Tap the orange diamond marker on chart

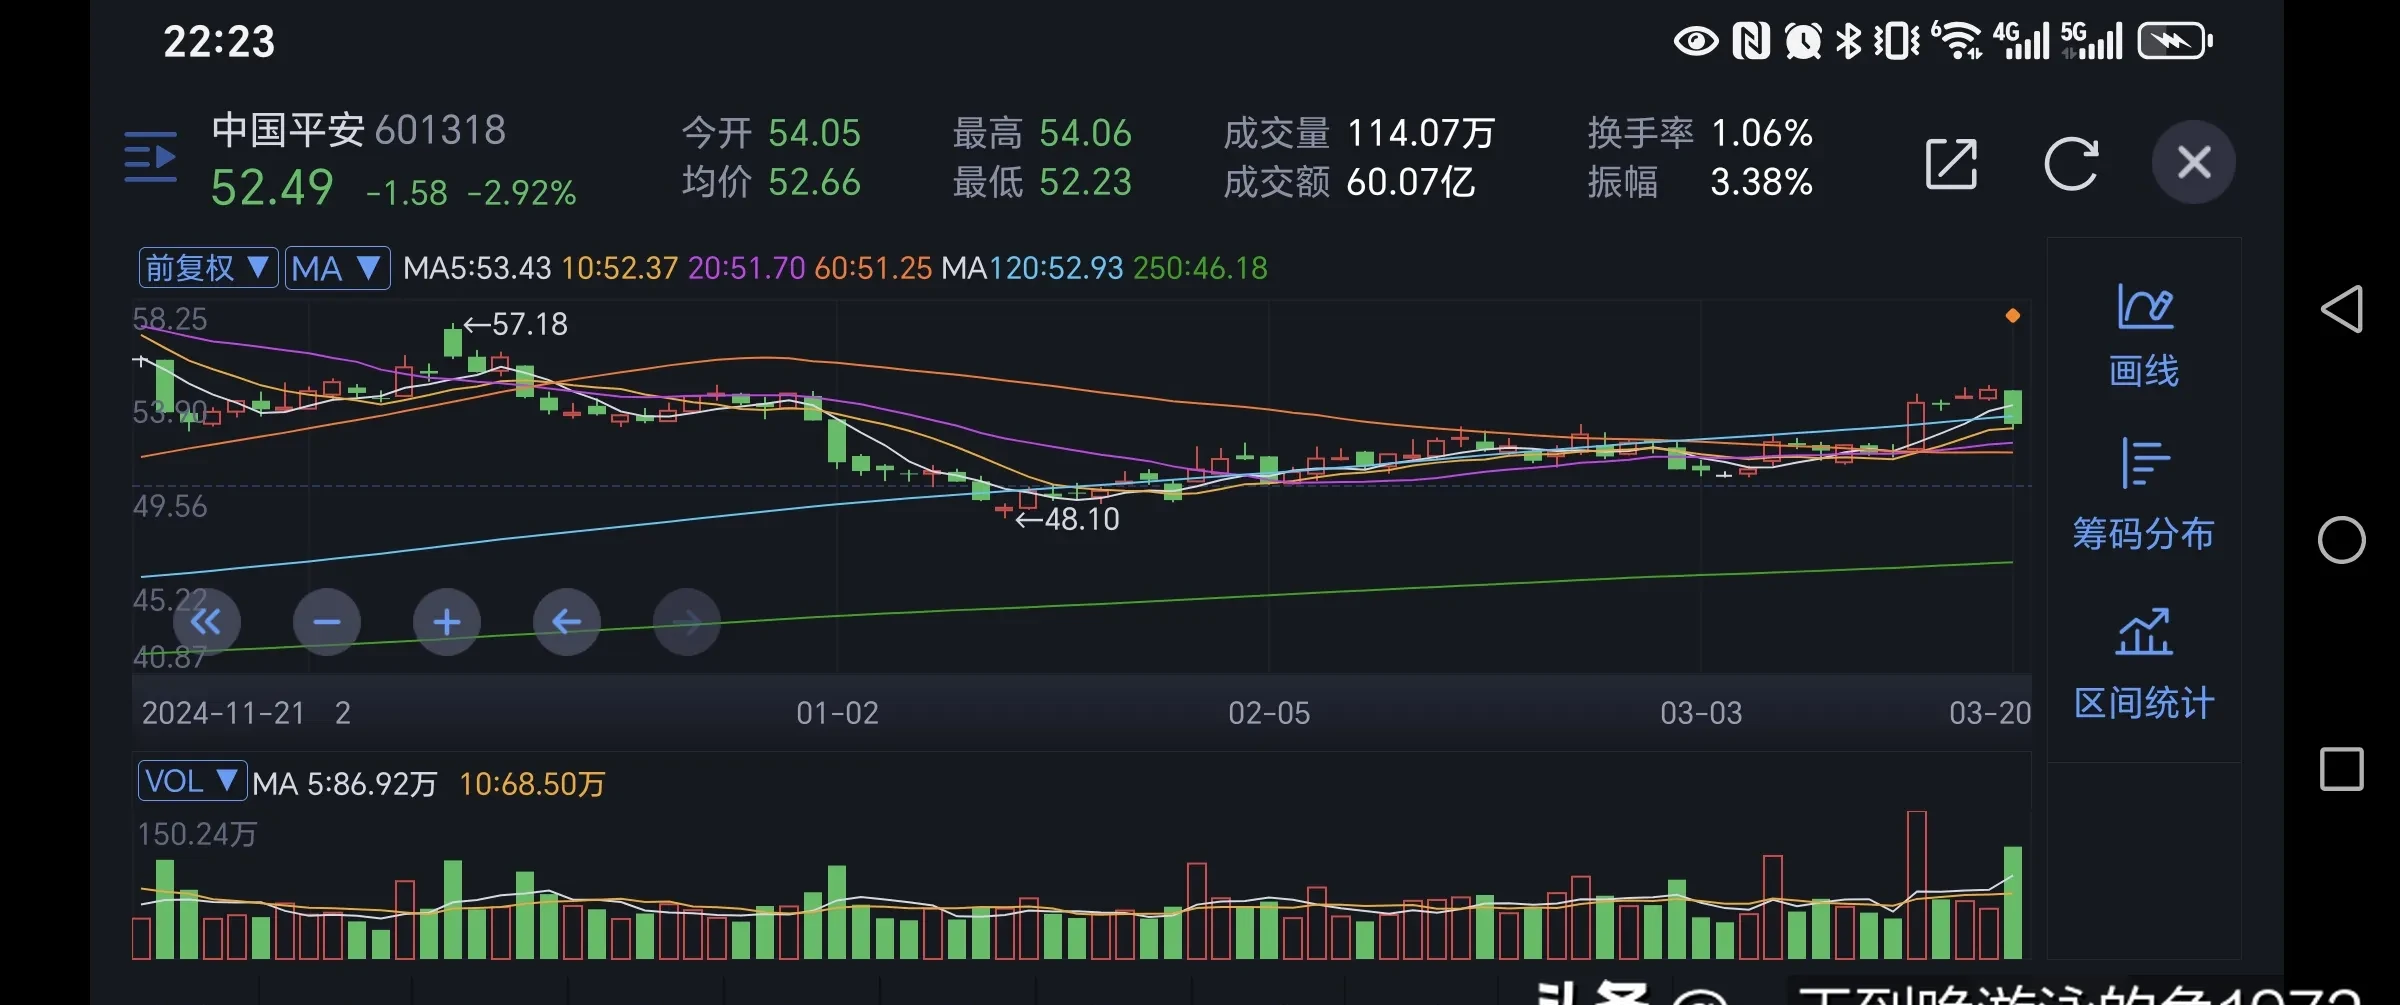2013,316
